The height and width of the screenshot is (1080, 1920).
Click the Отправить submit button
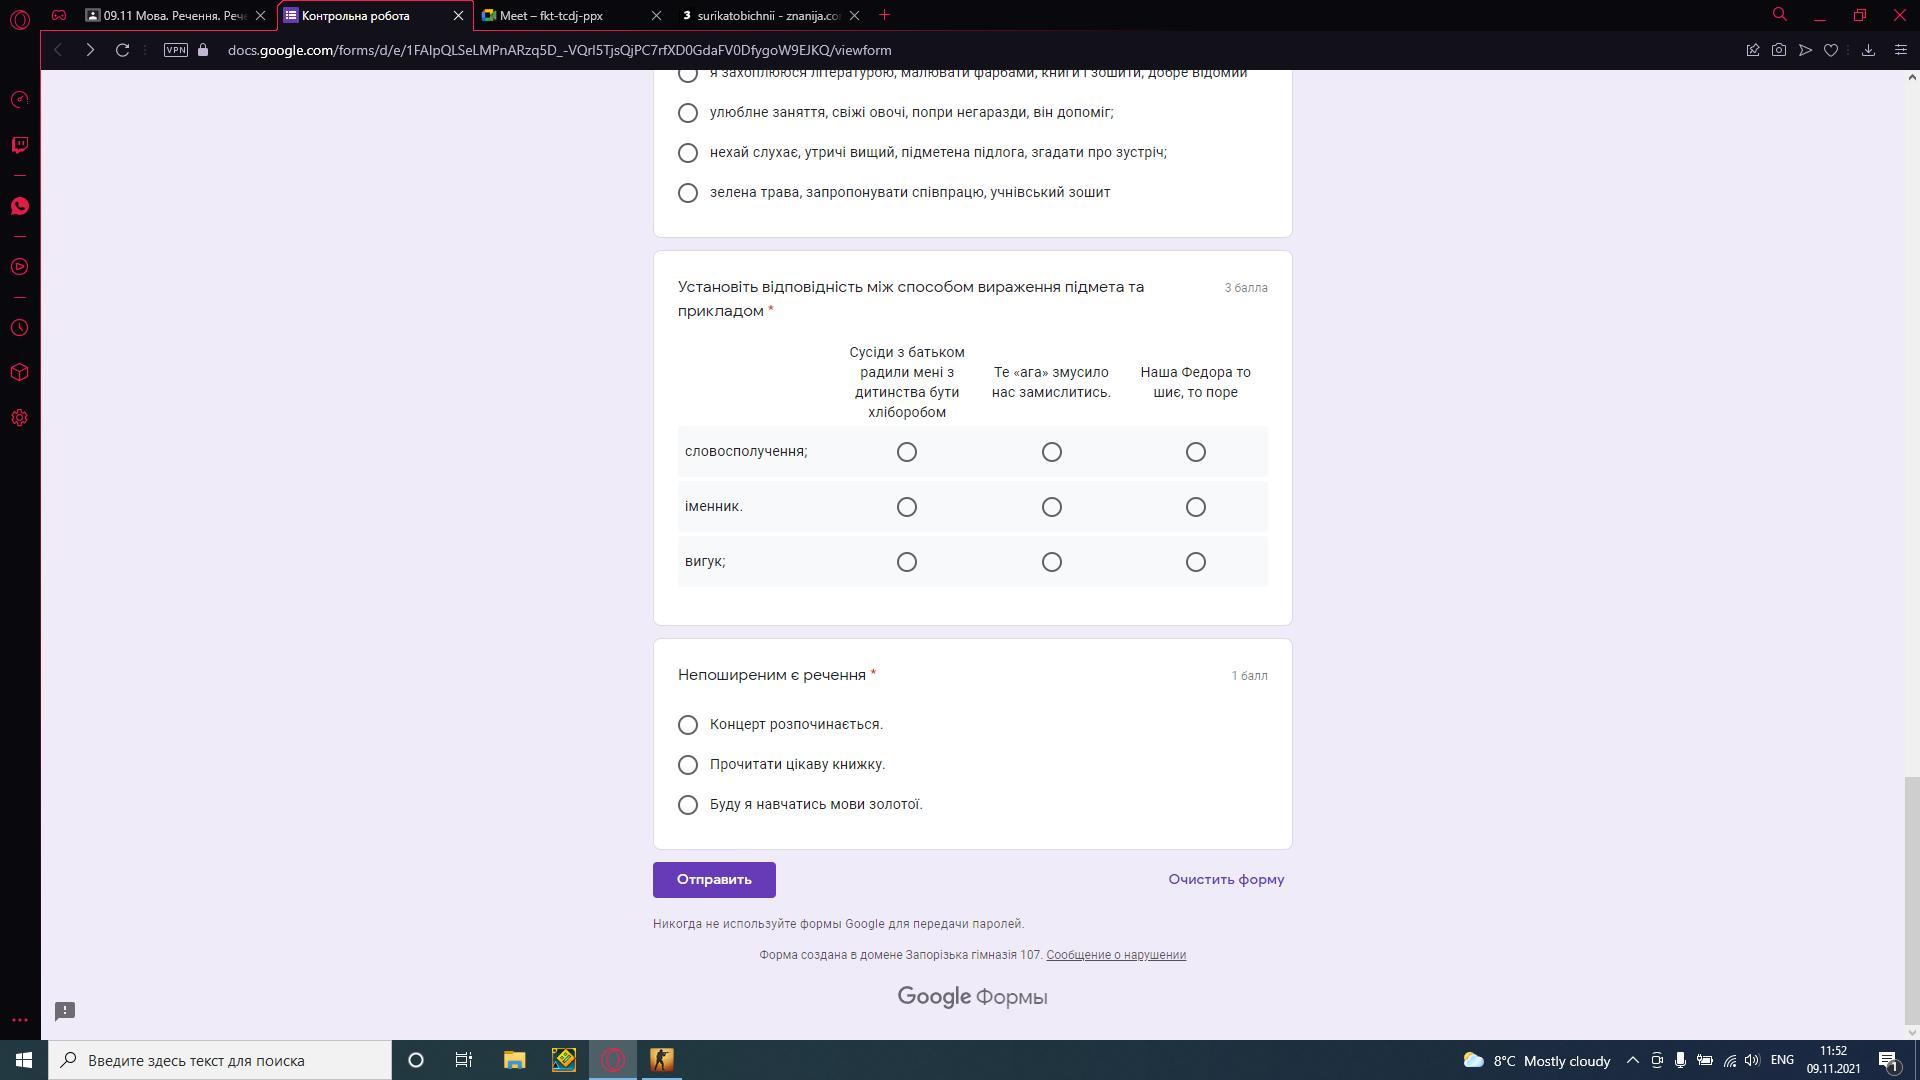(713, 880)
